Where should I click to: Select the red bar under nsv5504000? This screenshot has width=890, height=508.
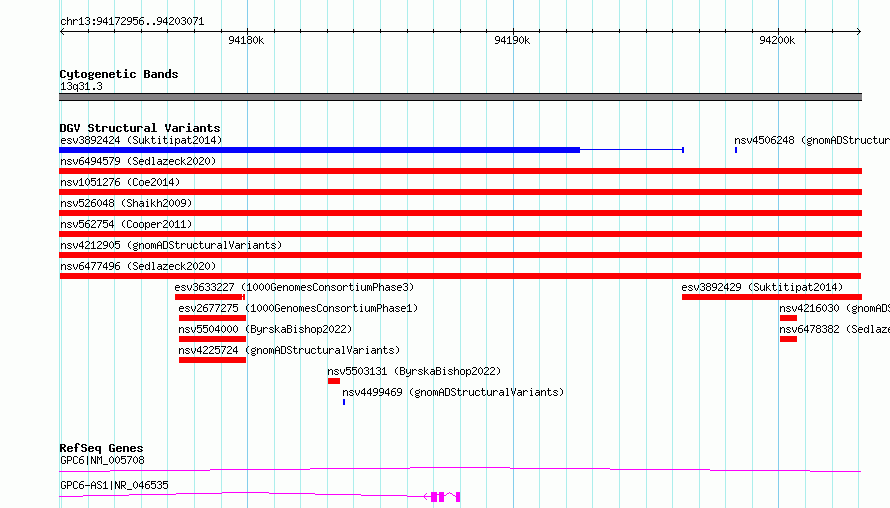[x=212, y=339]
